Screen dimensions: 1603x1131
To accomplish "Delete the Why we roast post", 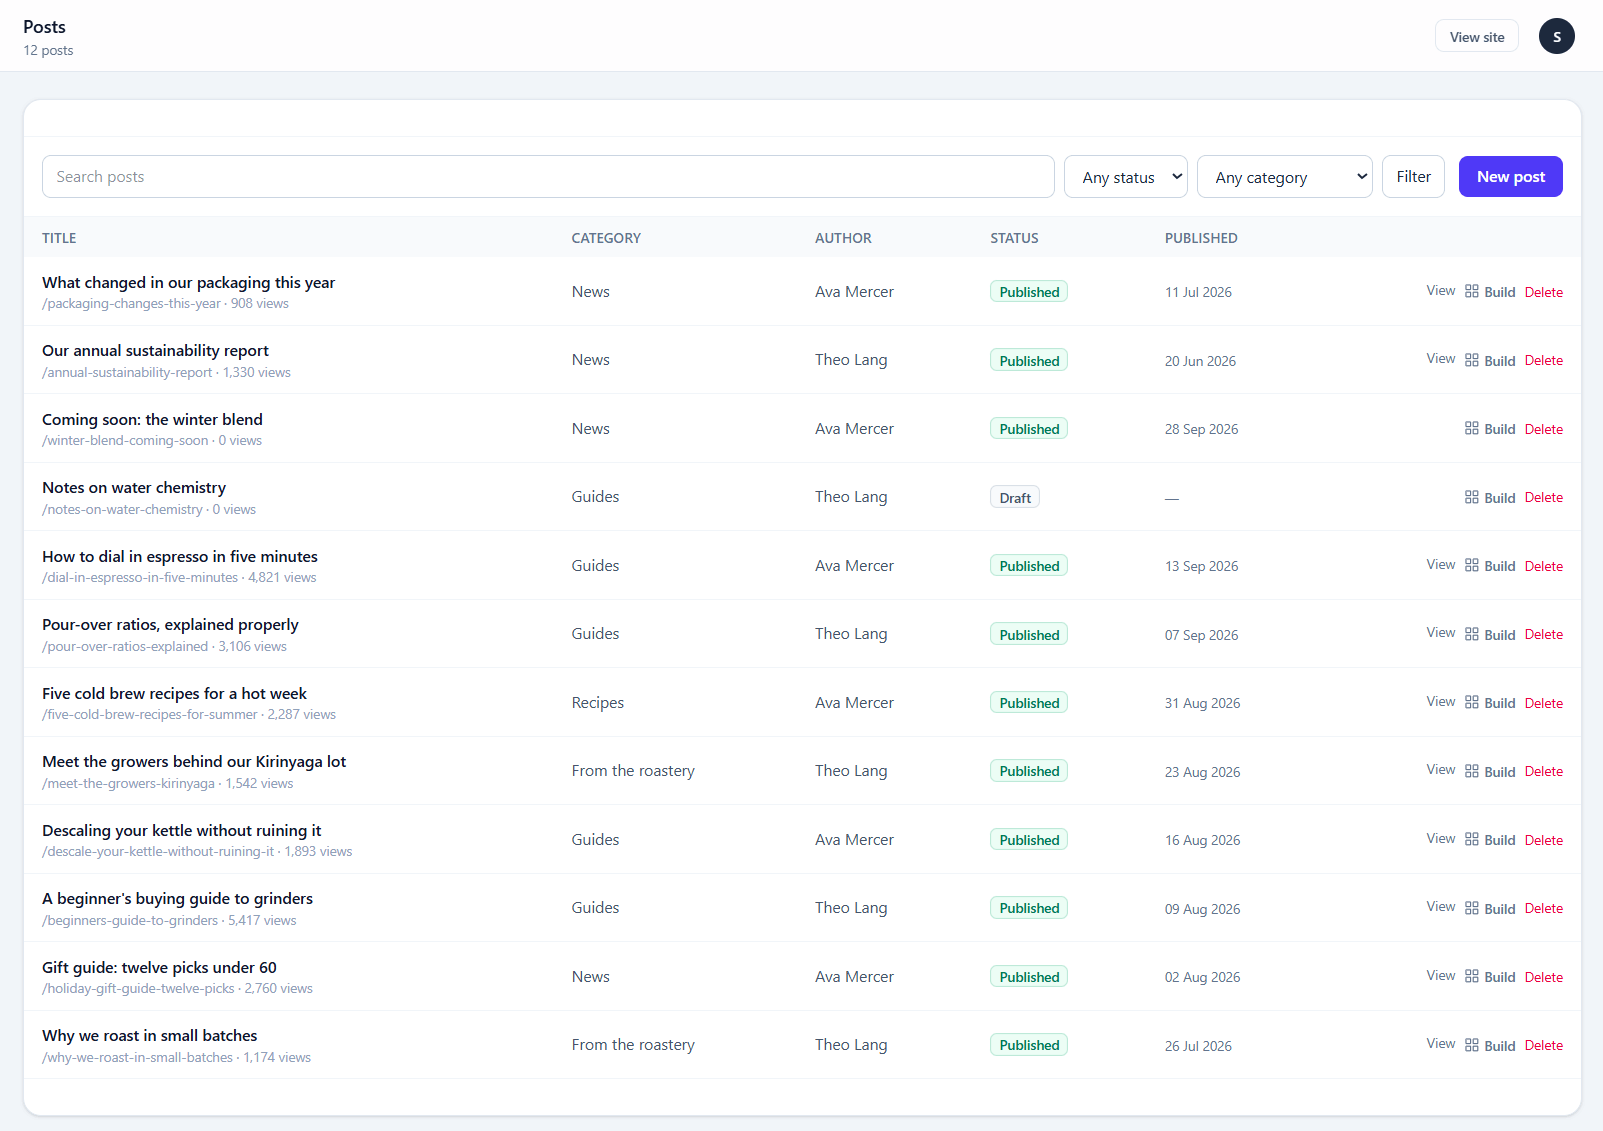I will pos(1544,1045).
